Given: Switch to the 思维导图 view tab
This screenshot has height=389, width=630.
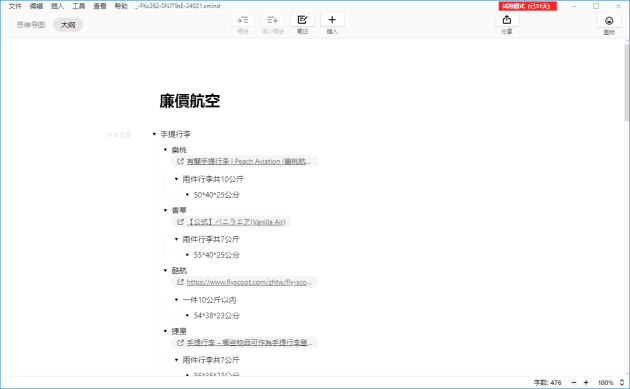Looking at the screenshot, I should tap(31, 25).
